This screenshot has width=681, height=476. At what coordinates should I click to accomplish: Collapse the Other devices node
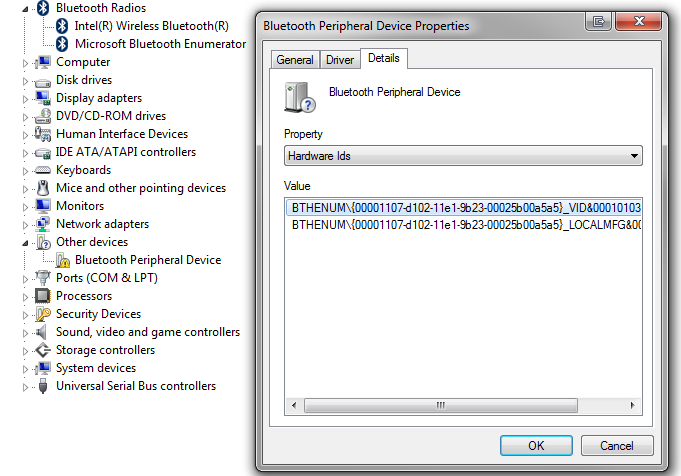pyautogui.click(x=26, y=242)
